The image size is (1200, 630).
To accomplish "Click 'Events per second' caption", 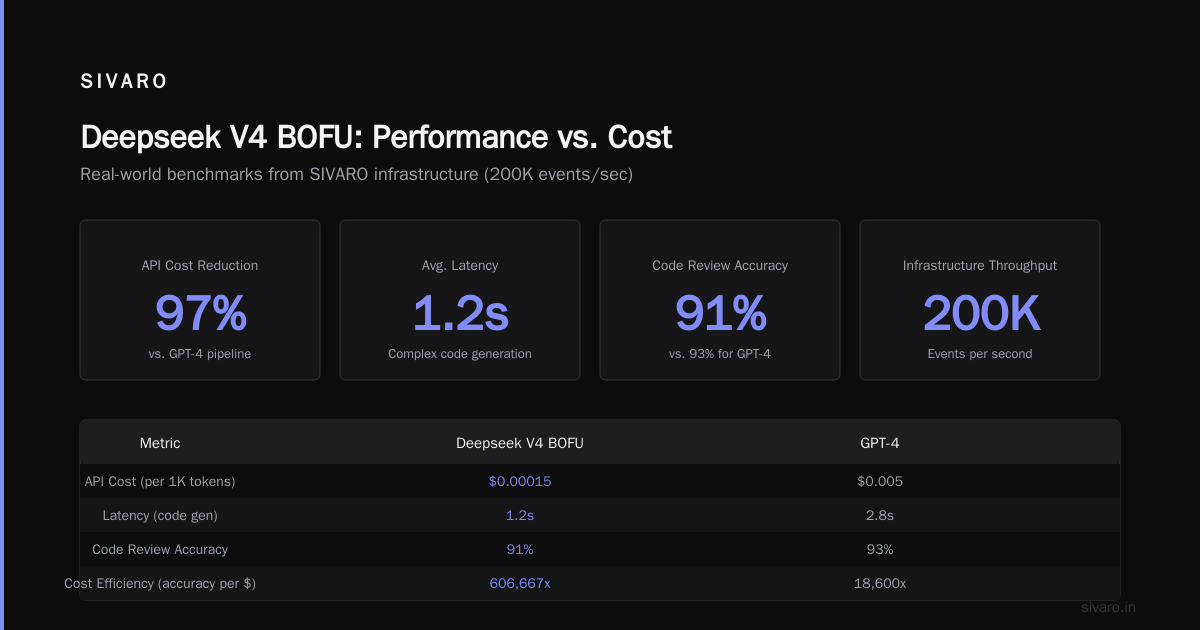I will pos(980,354).
